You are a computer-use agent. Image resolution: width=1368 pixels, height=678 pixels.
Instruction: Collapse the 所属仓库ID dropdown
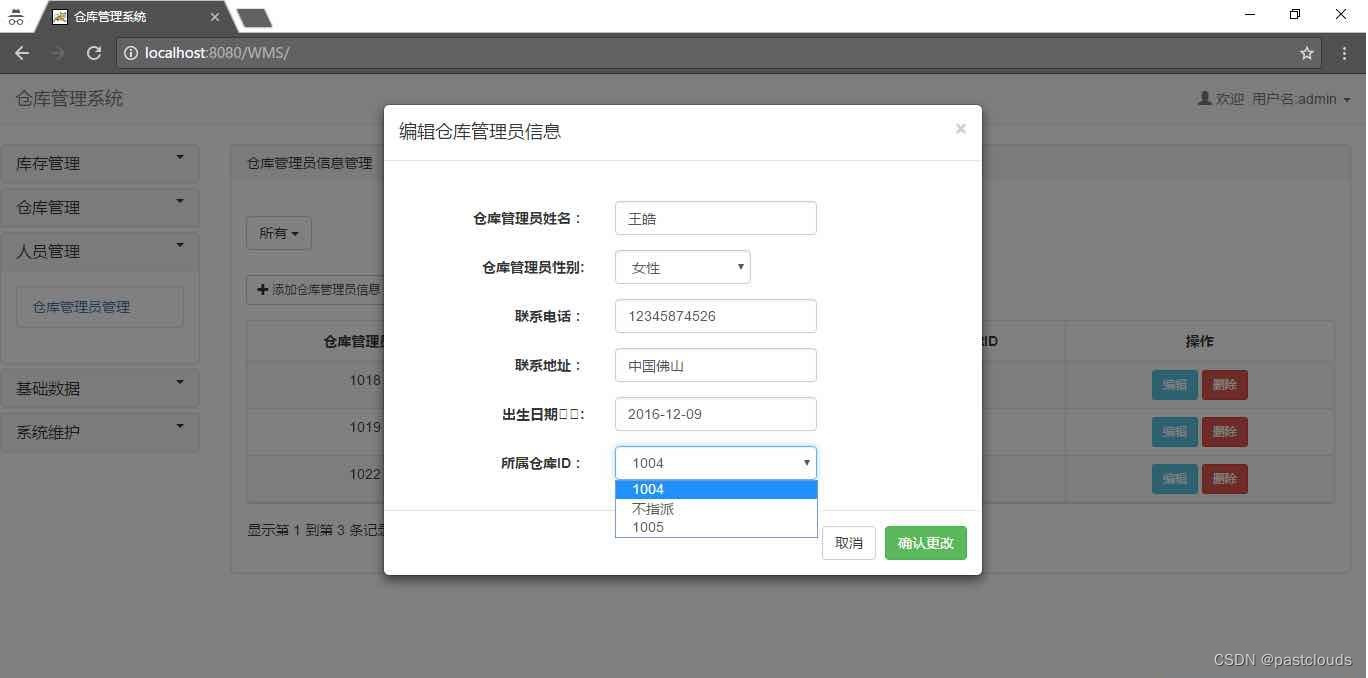click(x=716, y=463)
